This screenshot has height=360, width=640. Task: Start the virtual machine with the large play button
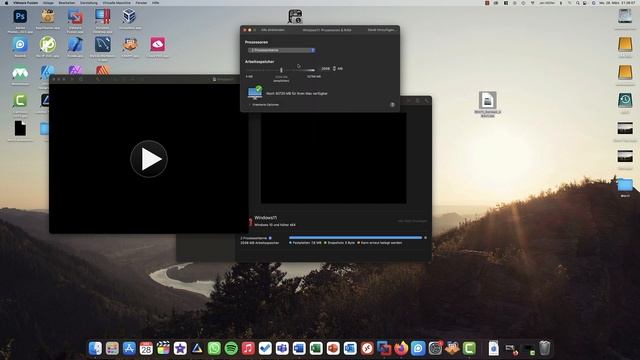click(x=149, y=159)
